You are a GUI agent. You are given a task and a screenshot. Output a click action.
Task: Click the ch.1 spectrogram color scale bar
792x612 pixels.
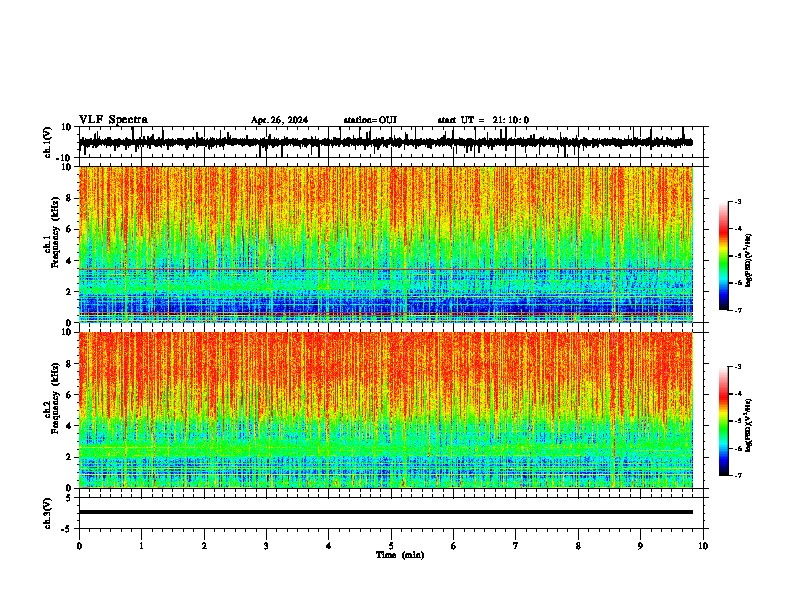(x=723, y=256)
